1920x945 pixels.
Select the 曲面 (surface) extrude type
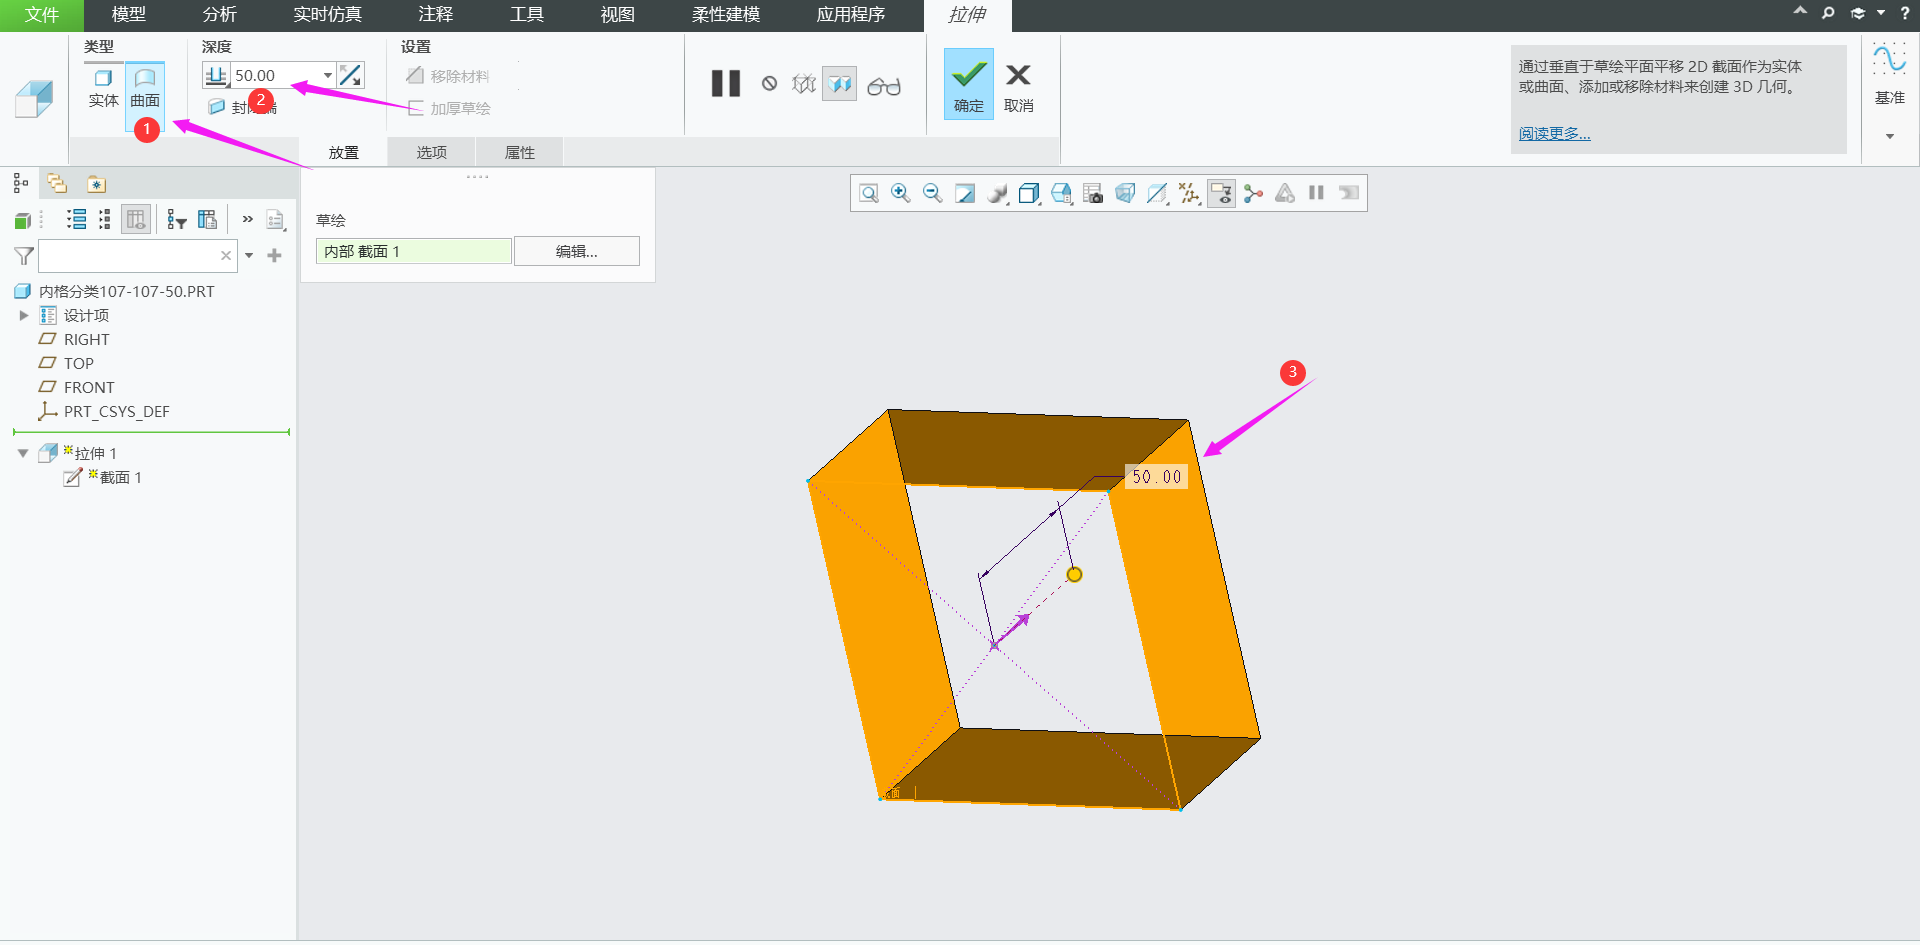click(x=145, y=87)
